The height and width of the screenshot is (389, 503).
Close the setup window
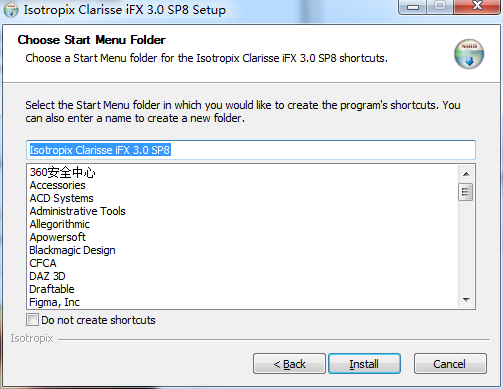pos(478,6)
